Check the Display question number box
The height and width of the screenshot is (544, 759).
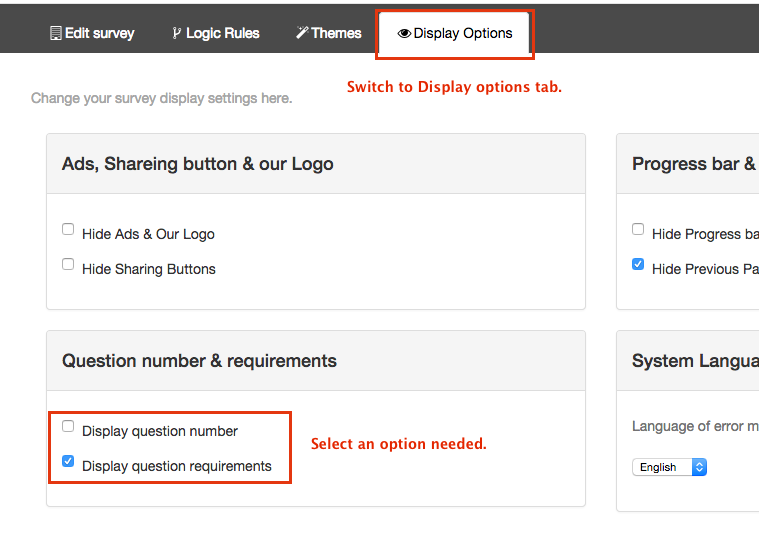click(68, 426)
